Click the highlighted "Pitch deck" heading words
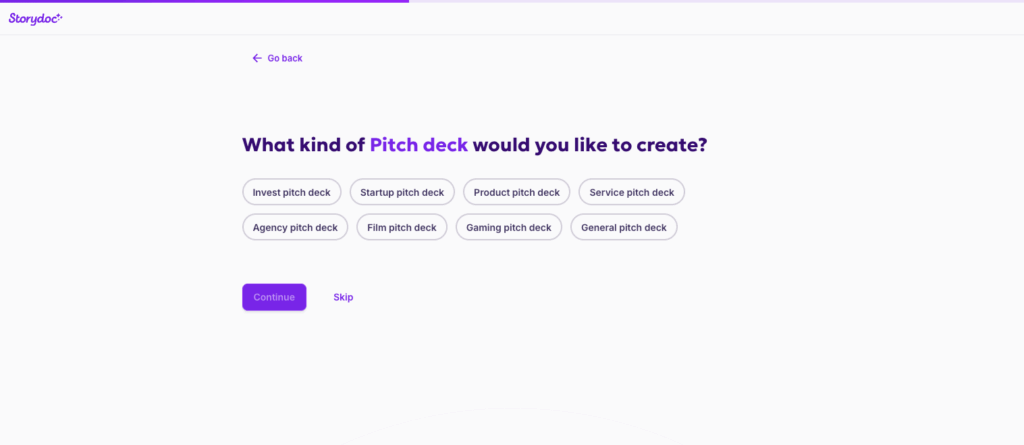The image size is (1024, 445). (419, 145)
